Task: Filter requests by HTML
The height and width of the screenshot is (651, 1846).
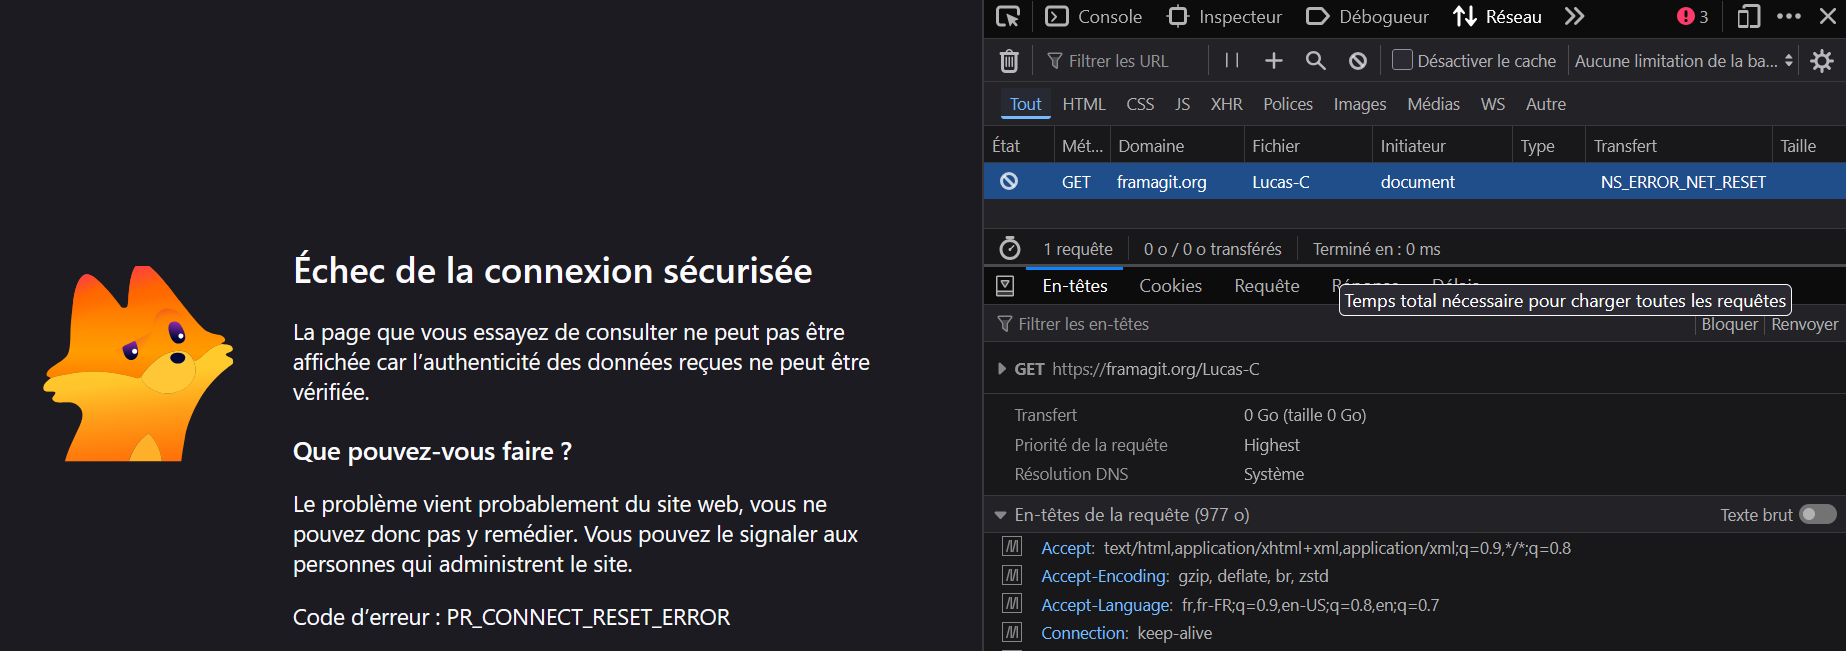Action: [1084, 104]
